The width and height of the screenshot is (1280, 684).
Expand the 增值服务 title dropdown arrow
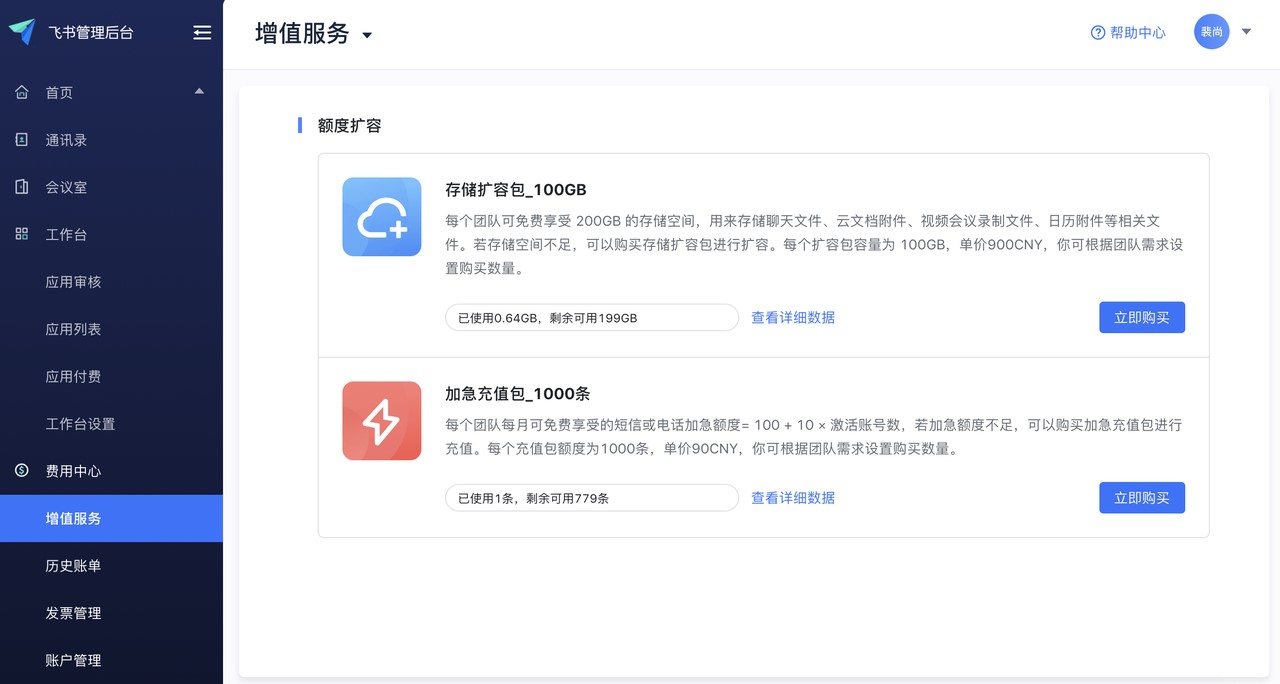tap(367, 35)
